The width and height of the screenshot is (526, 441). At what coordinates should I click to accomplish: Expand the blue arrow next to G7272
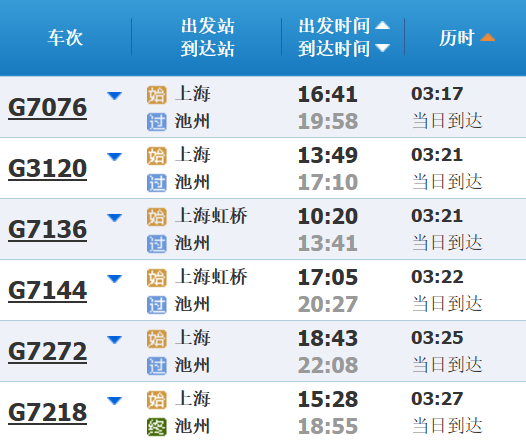coord(114,340)
